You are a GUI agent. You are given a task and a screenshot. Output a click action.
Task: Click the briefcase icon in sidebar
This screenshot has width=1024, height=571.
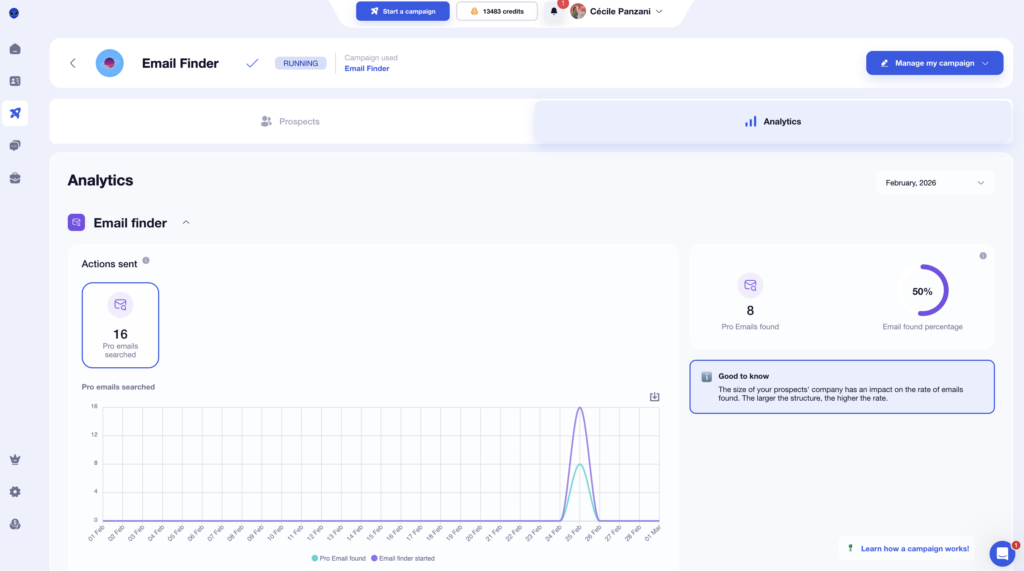point(15,178)
